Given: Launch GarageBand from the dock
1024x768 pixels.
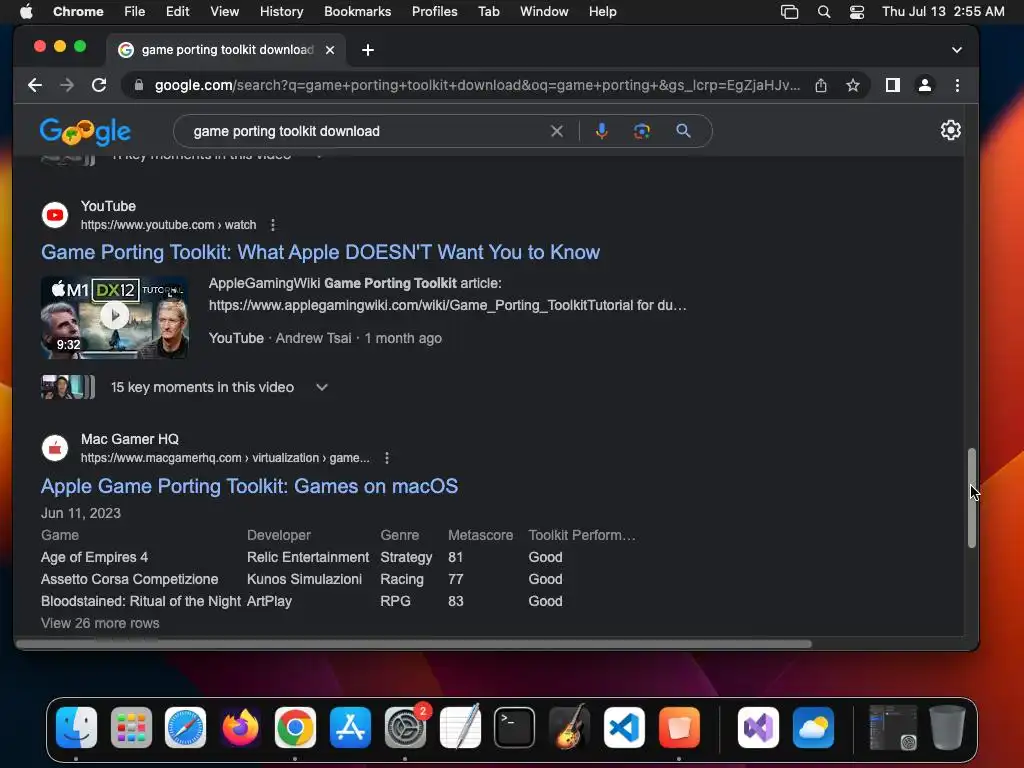Looking at the screenshot, I should tap(569, 728).
